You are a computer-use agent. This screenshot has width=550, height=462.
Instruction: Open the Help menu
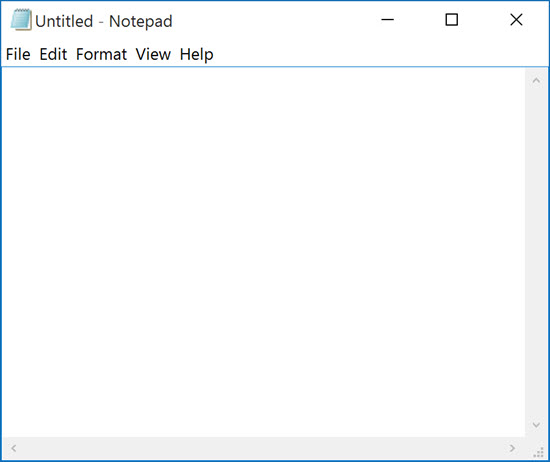click(x=196, y=54)
